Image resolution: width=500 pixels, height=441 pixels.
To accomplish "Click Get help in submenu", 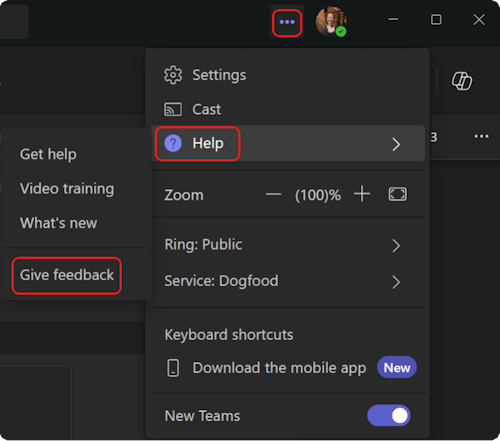I will pyautogui.click(x=48, y=155).
